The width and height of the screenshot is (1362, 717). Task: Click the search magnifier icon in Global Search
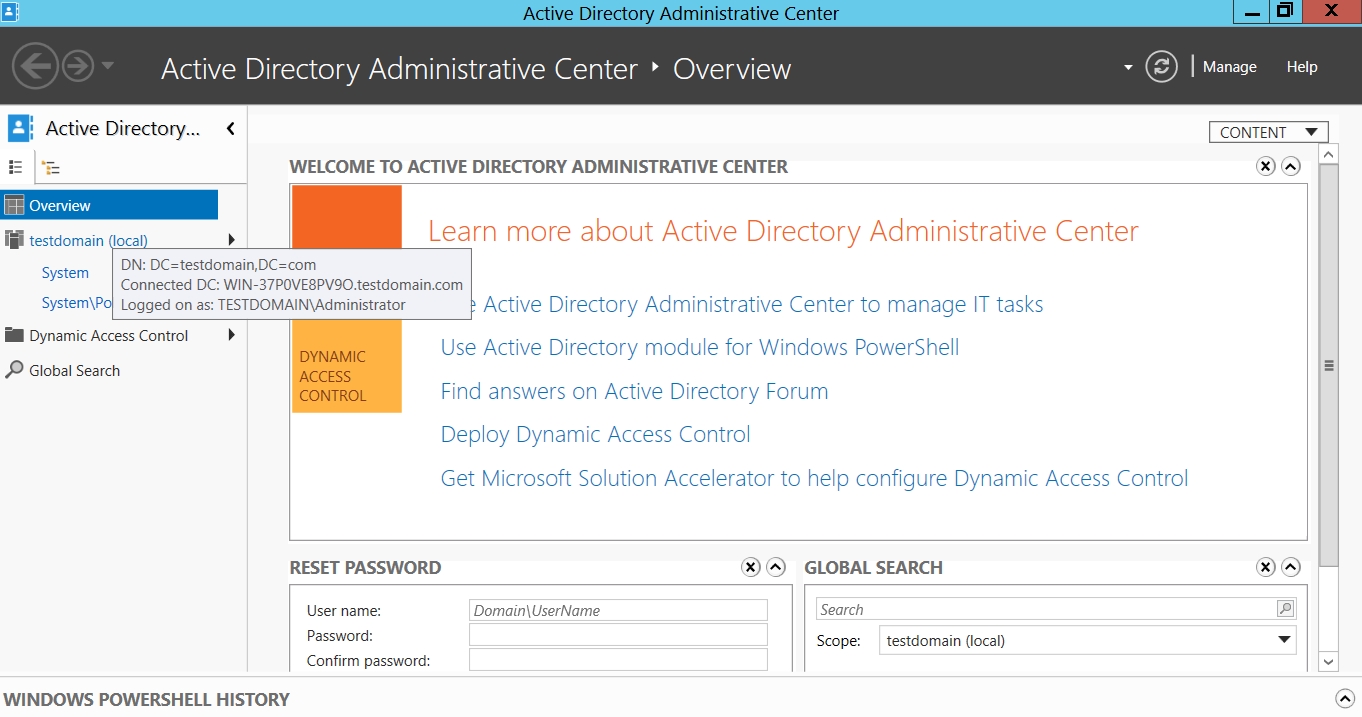(1285, 609)
